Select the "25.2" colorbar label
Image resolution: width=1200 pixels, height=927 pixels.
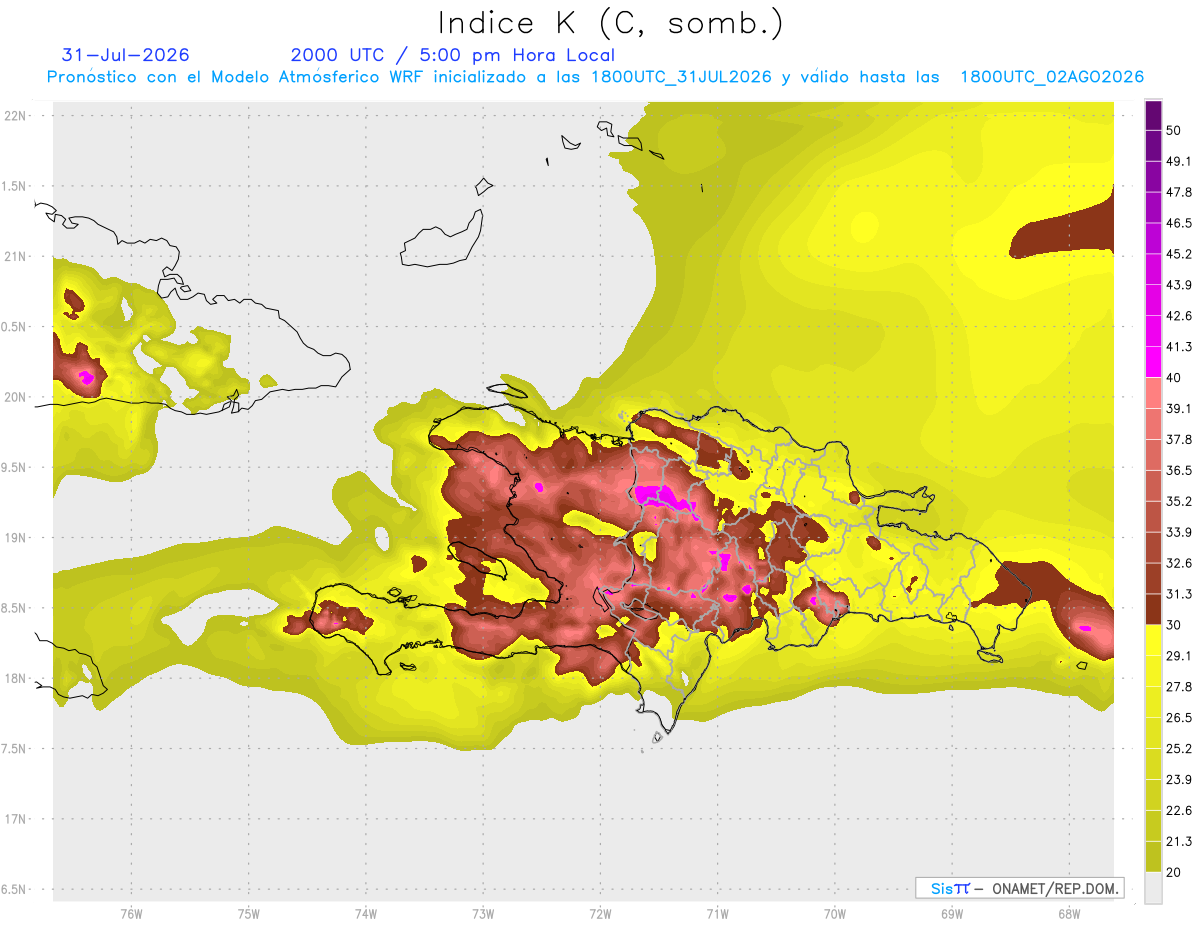pyautogui.click(x=1179, y=749)
